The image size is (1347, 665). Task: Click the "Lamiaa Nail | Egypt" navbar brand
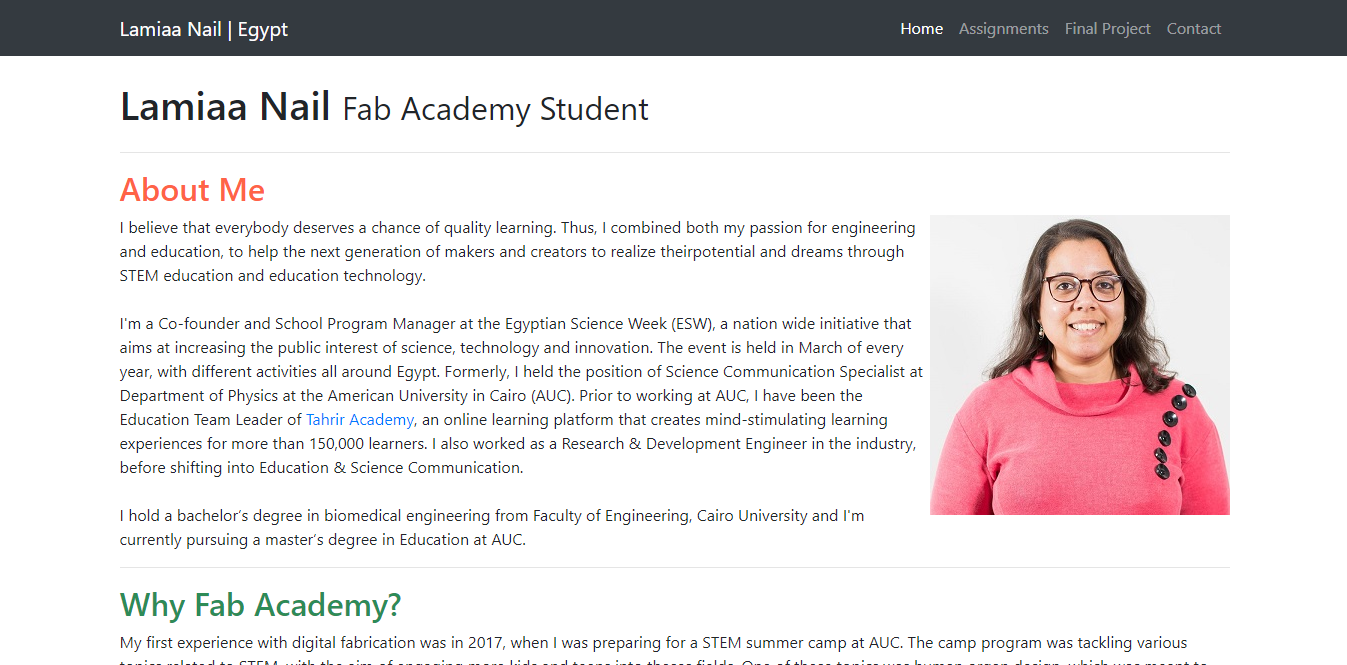[203, 29]
